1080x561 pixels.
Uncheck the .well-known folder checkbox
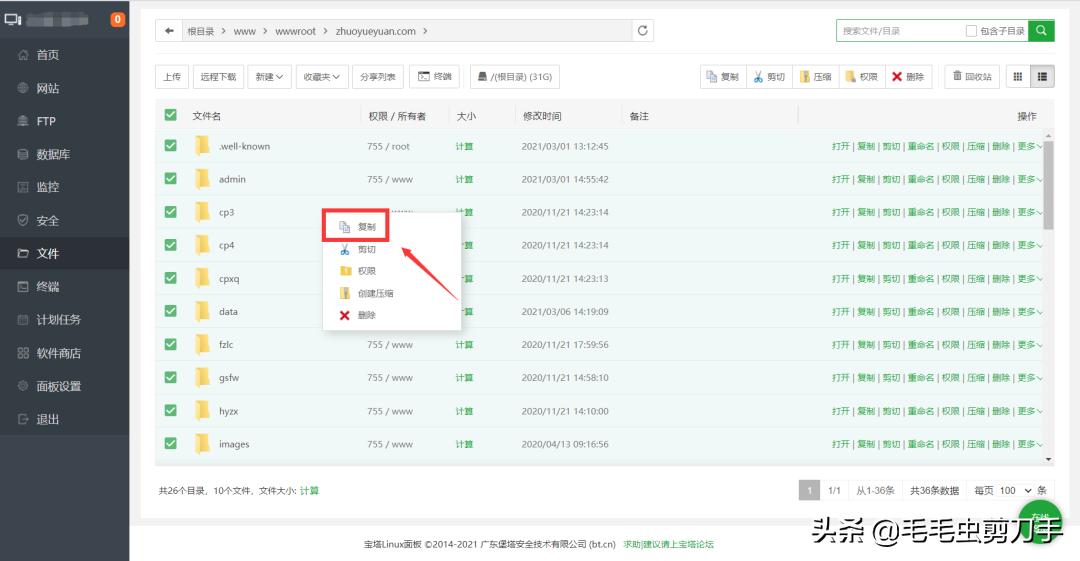171,145
